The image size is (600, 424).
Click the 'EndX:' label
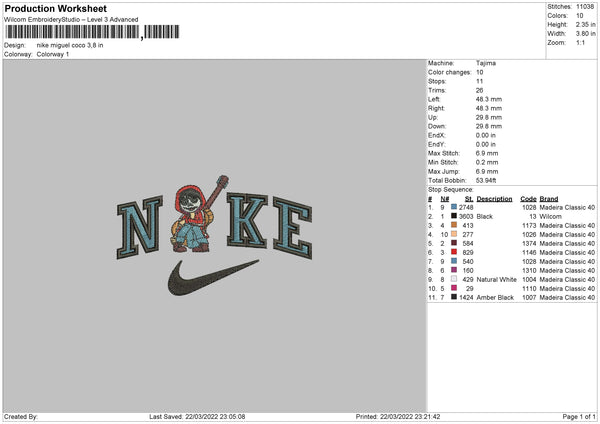(x=437, y=135)
